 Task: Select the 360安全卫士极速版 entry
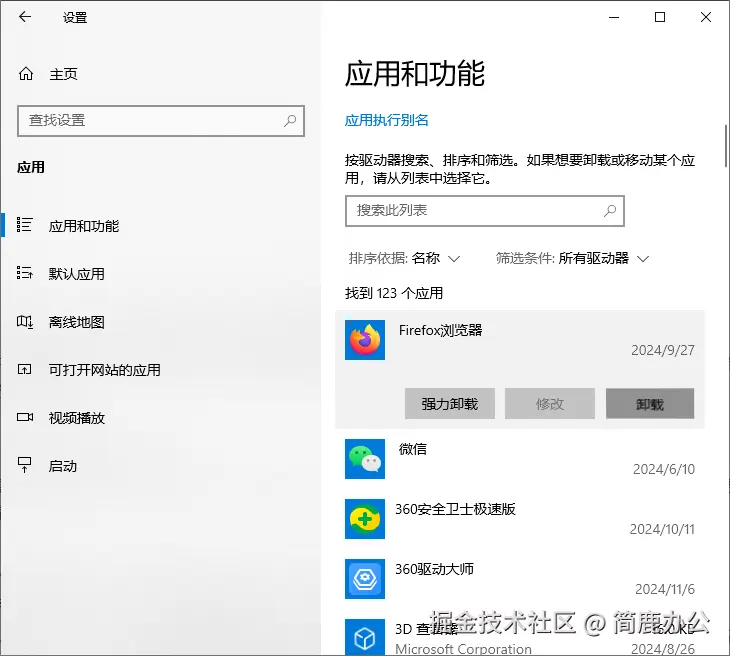(520, 519)
